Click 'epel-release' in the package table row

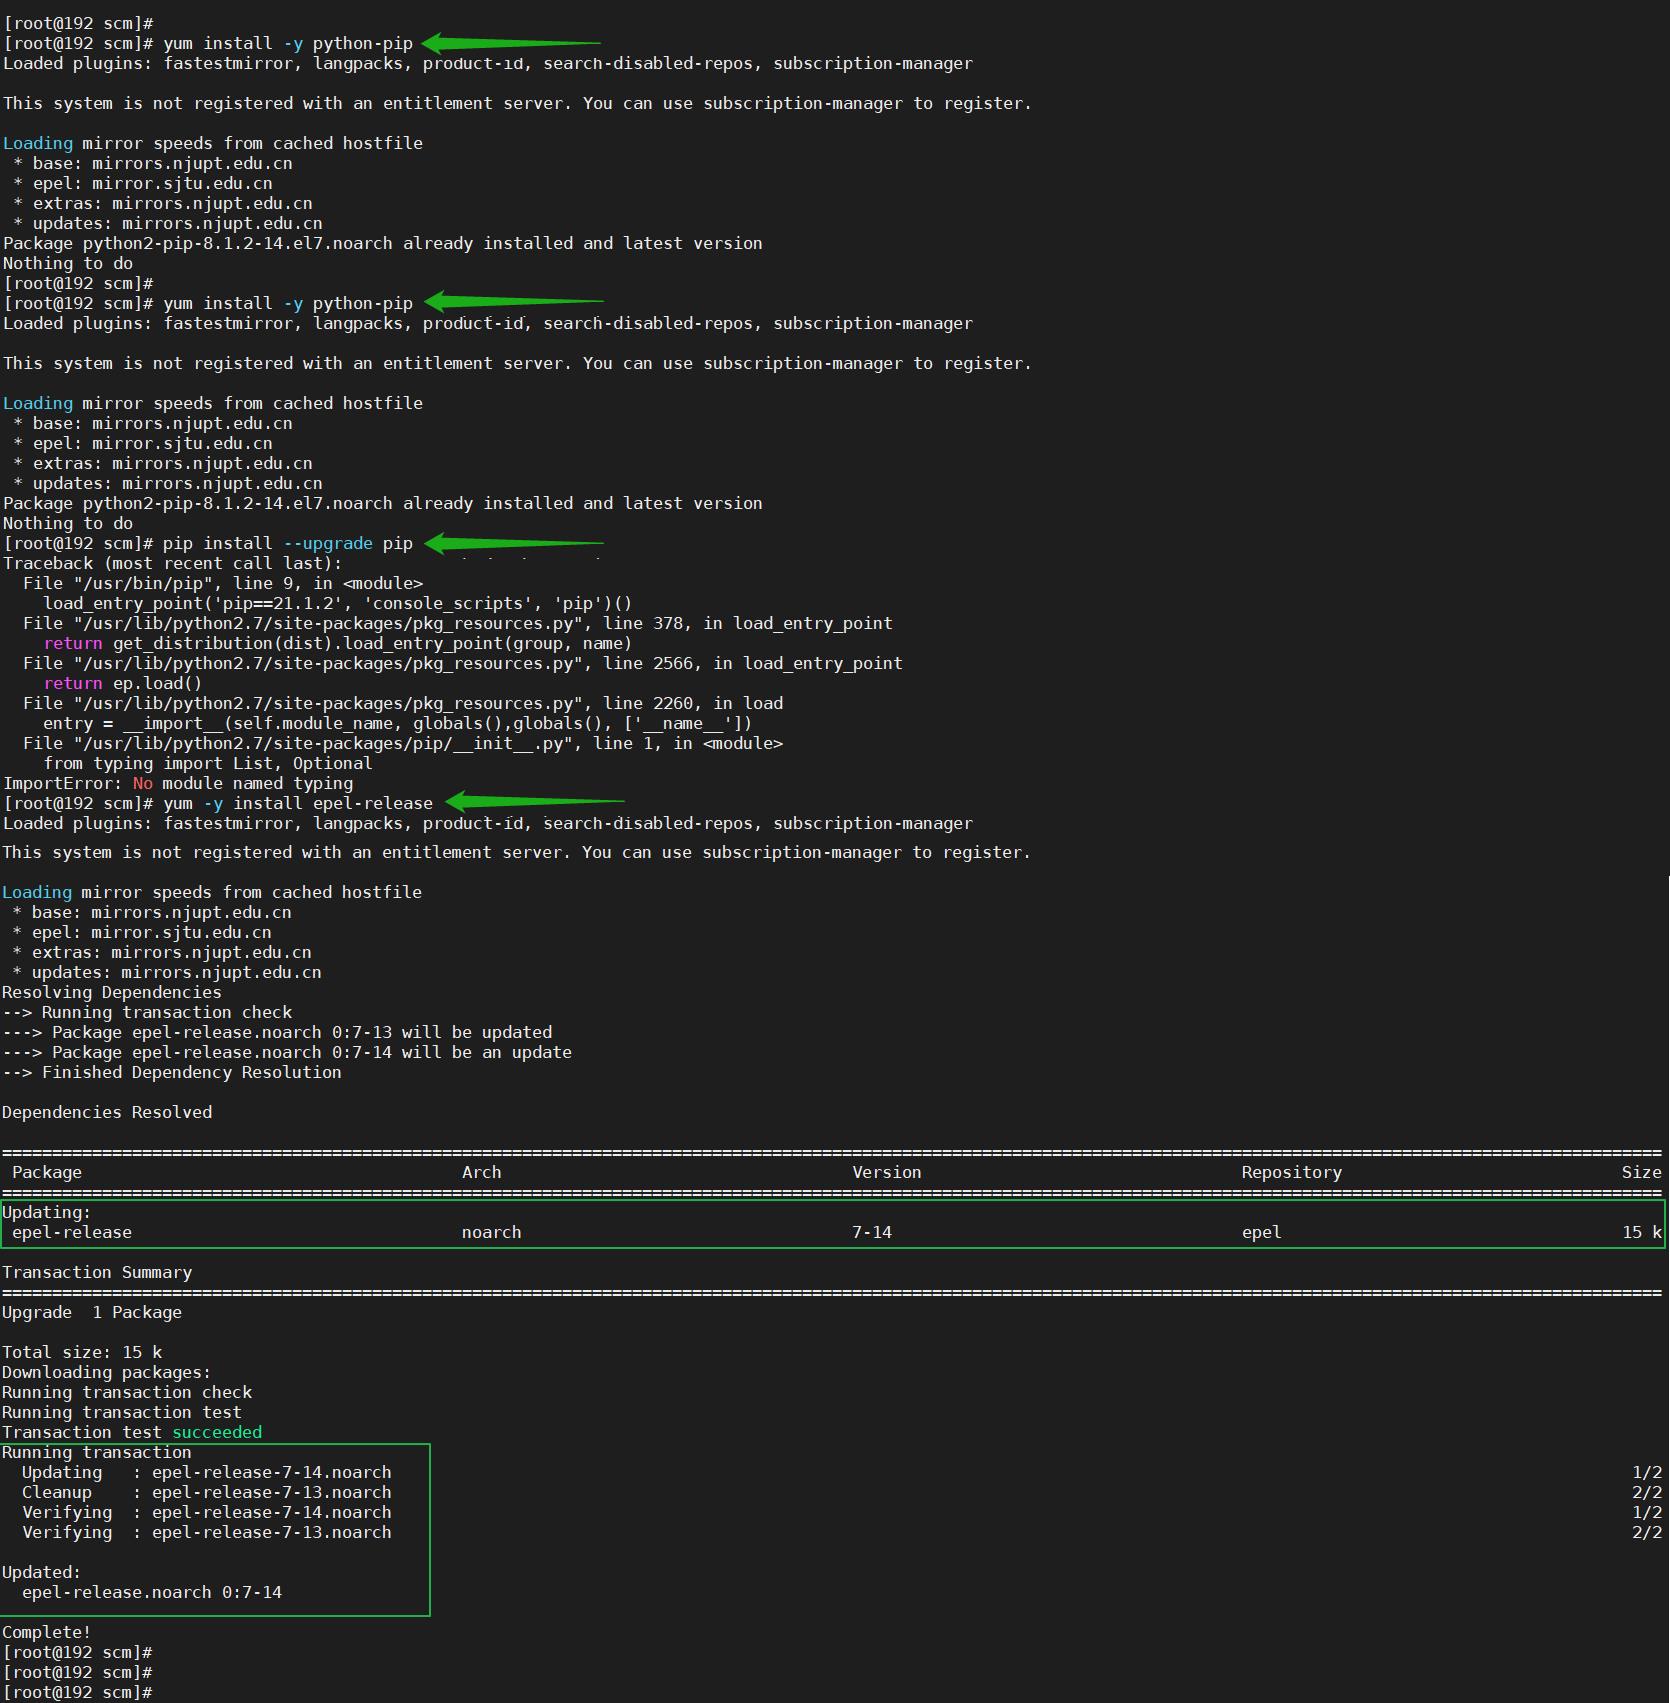coord(72,1232)
